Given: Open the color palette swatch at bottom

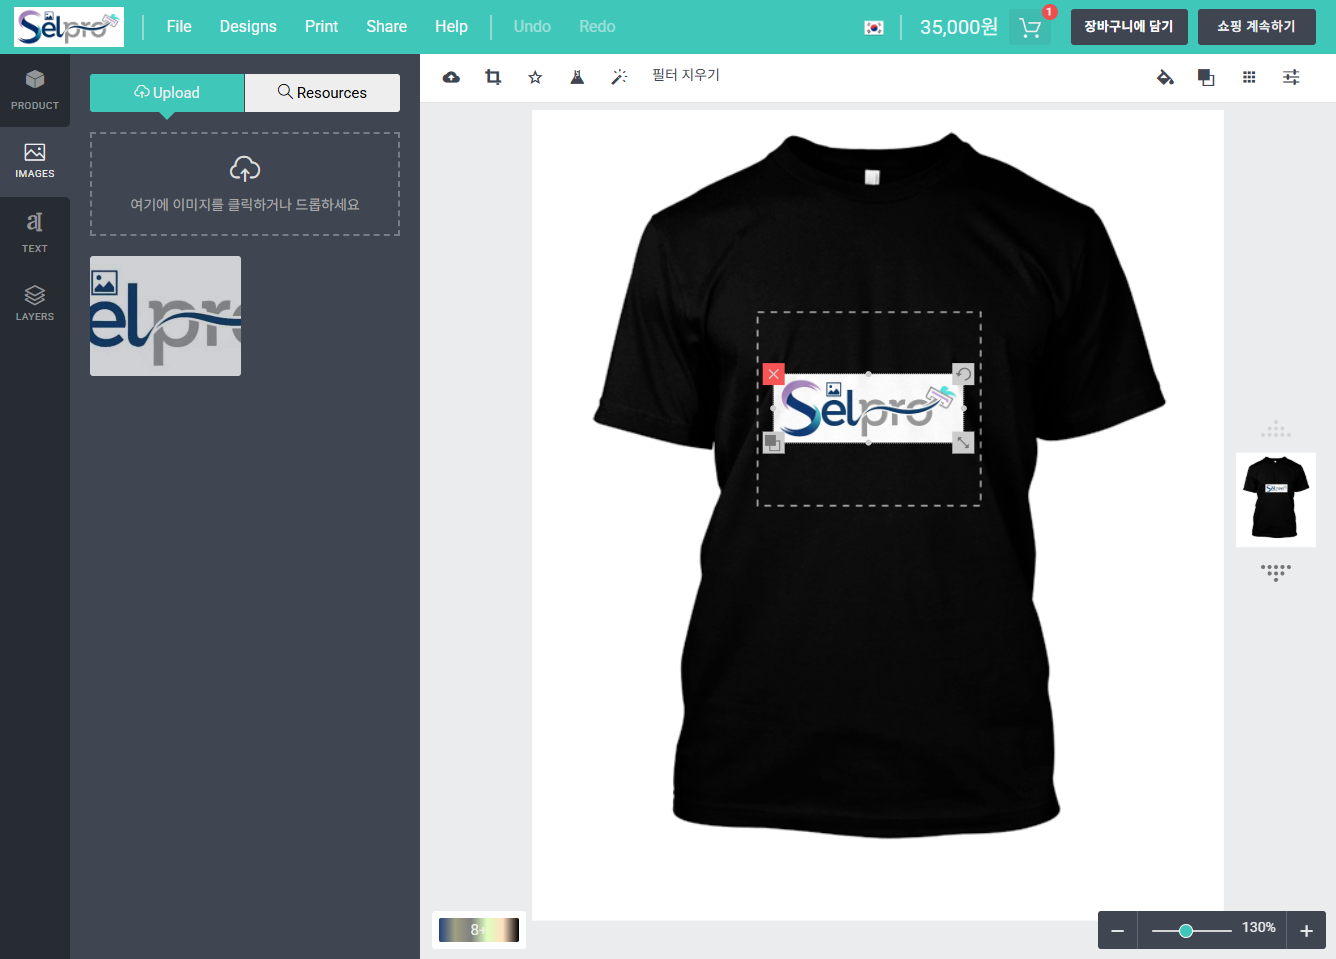Looking at the screenshot, I should coord(479,930).
